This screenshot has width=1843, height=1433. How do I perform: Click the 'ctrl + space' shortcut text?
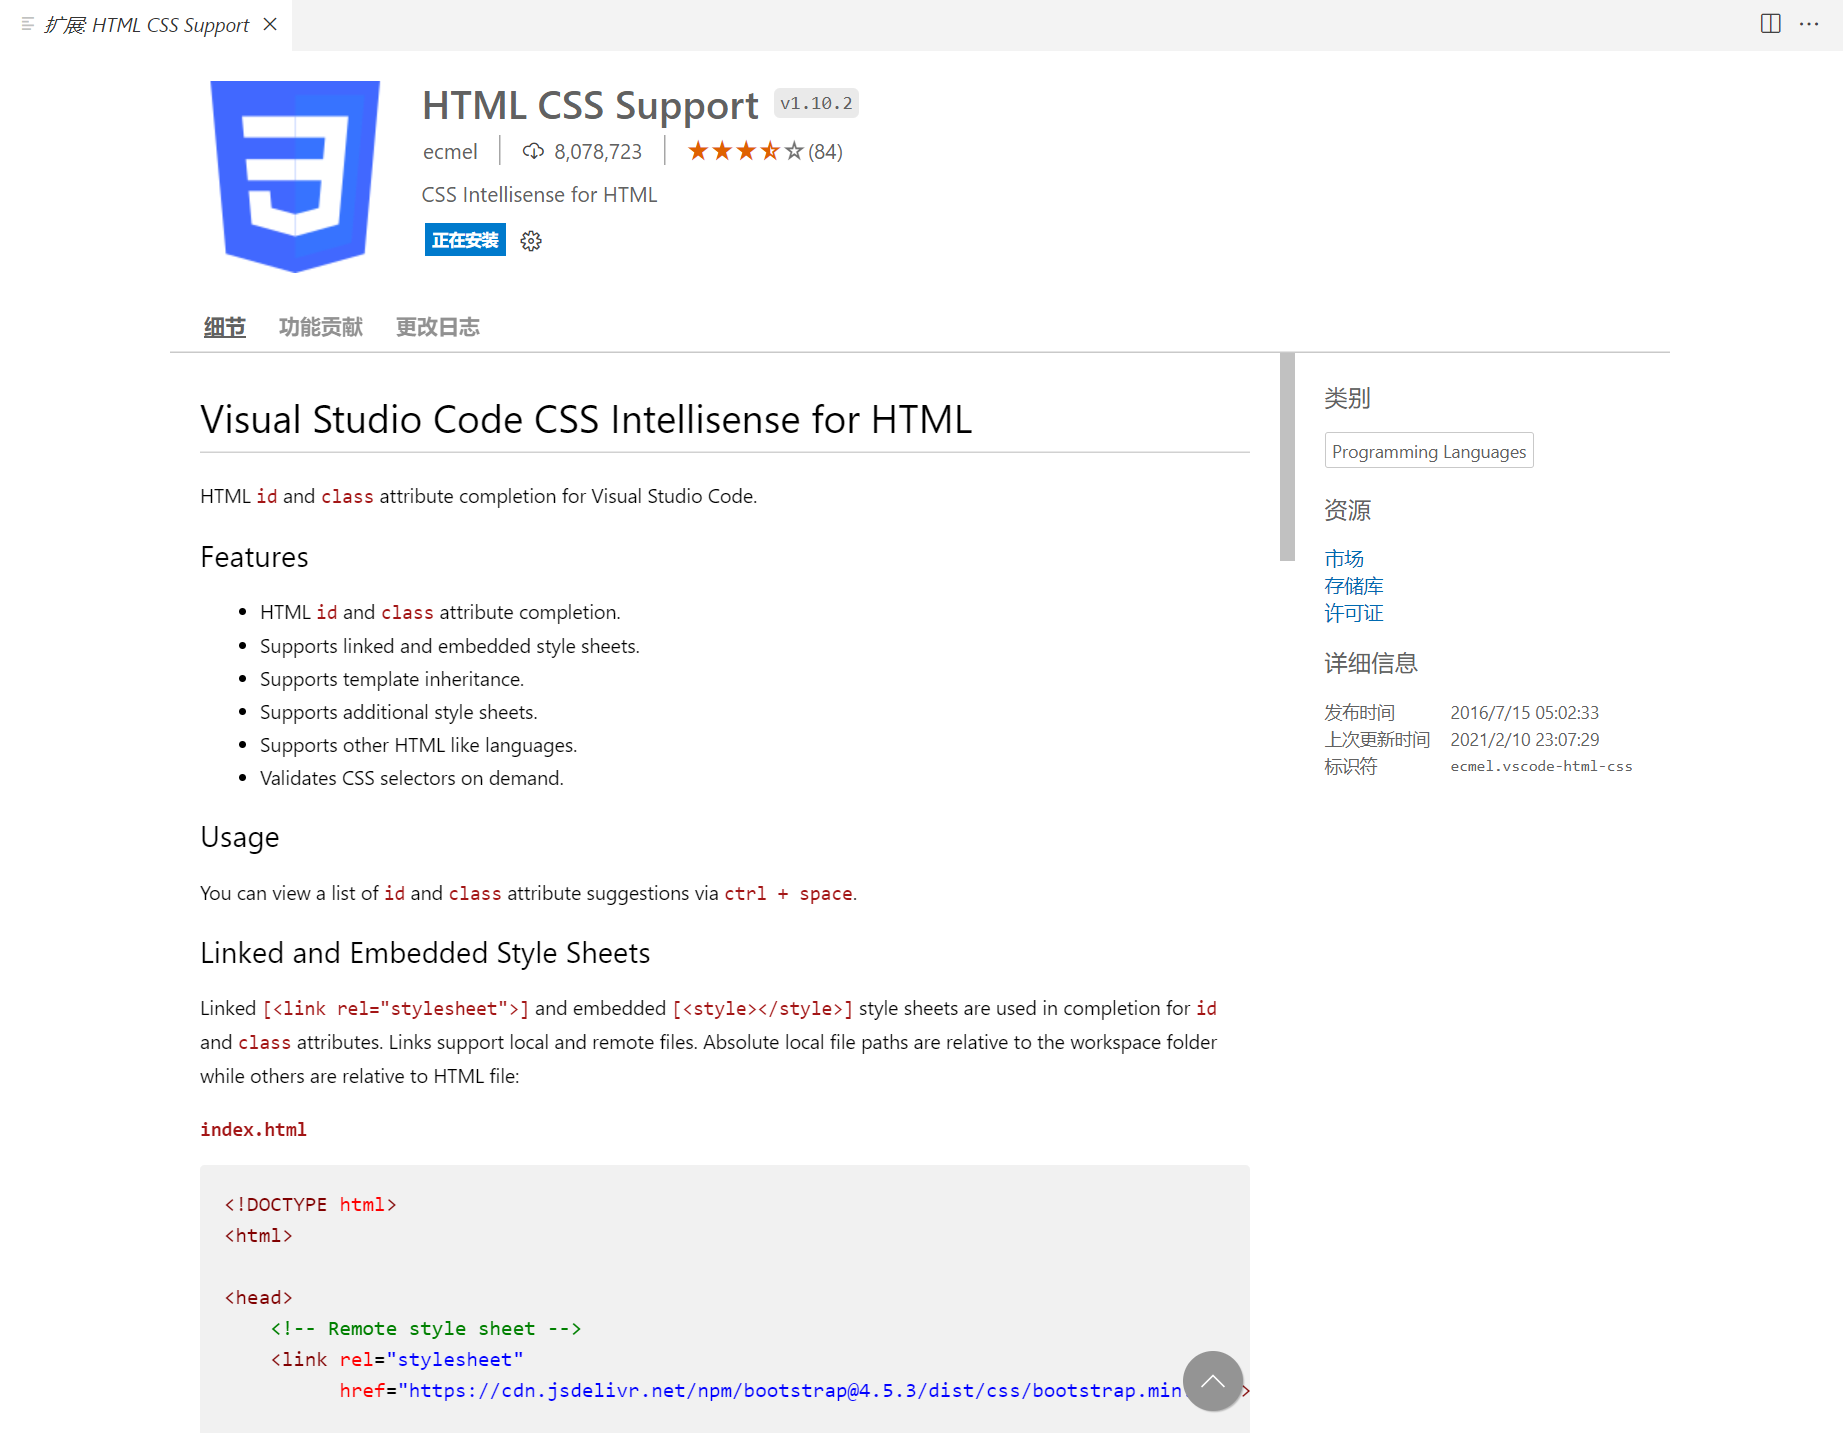click(788, 893)
